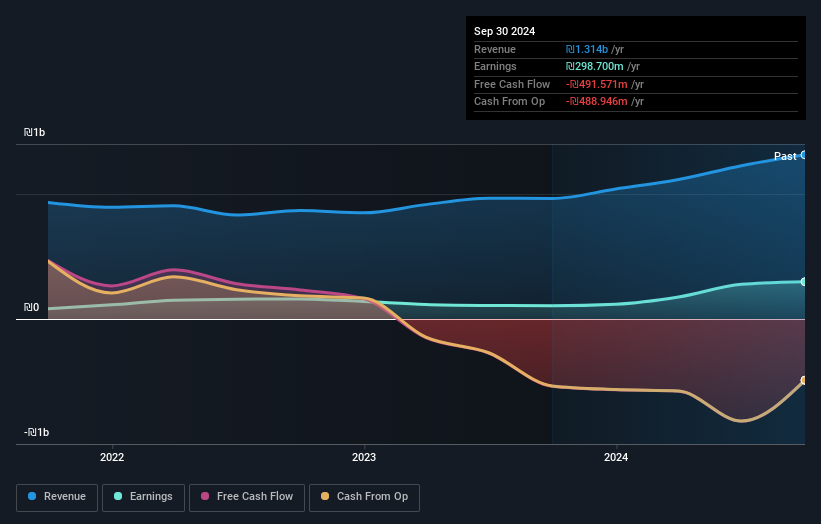Screen dimensions: 821x524
Task: Click the tooltip Free Cash Flow row label
Action: click(512, 84)
